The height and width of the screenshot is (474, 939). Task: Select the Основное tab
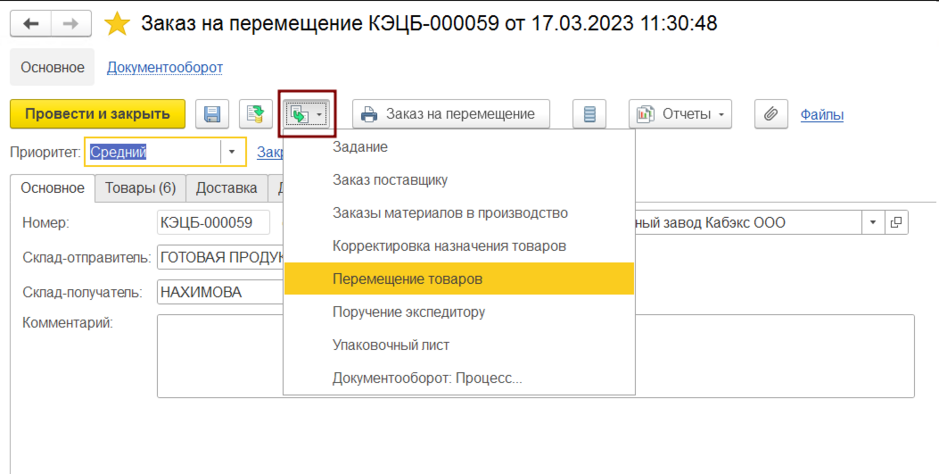[53, 188]
